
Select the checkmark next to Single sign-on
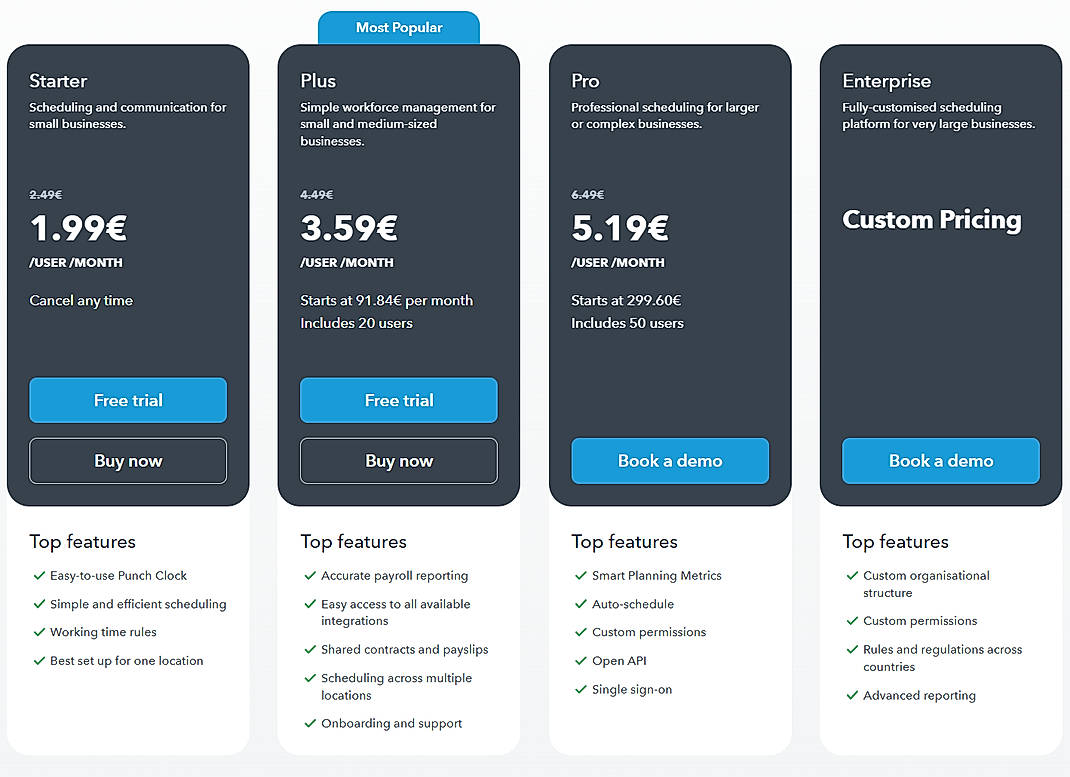[x=581, y=690]
